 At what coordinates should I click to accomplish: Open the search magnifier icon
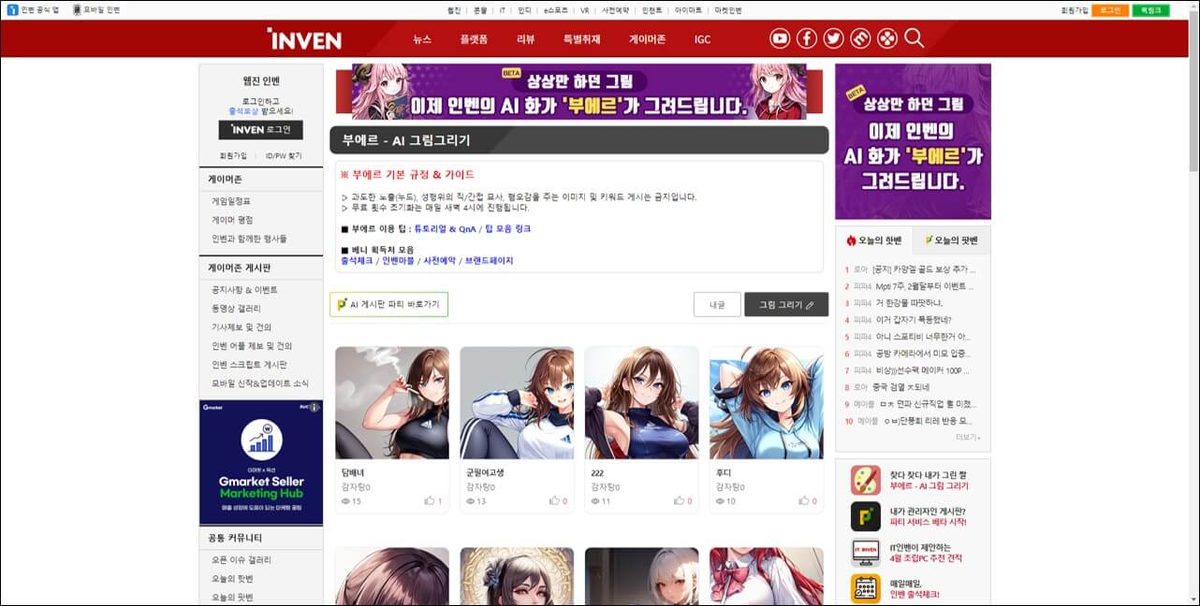(914, 39)
